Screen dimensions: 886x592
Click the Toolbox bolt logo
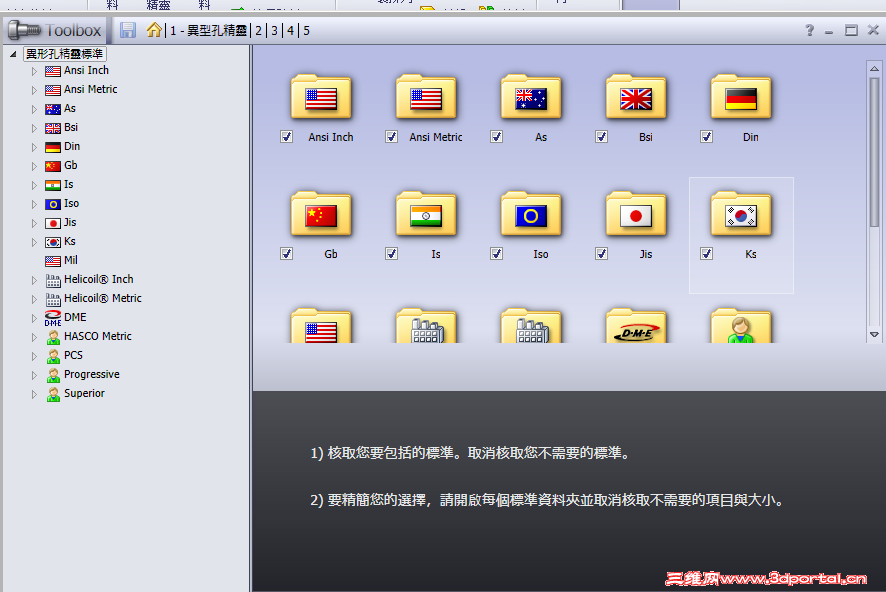pos(24,29)
